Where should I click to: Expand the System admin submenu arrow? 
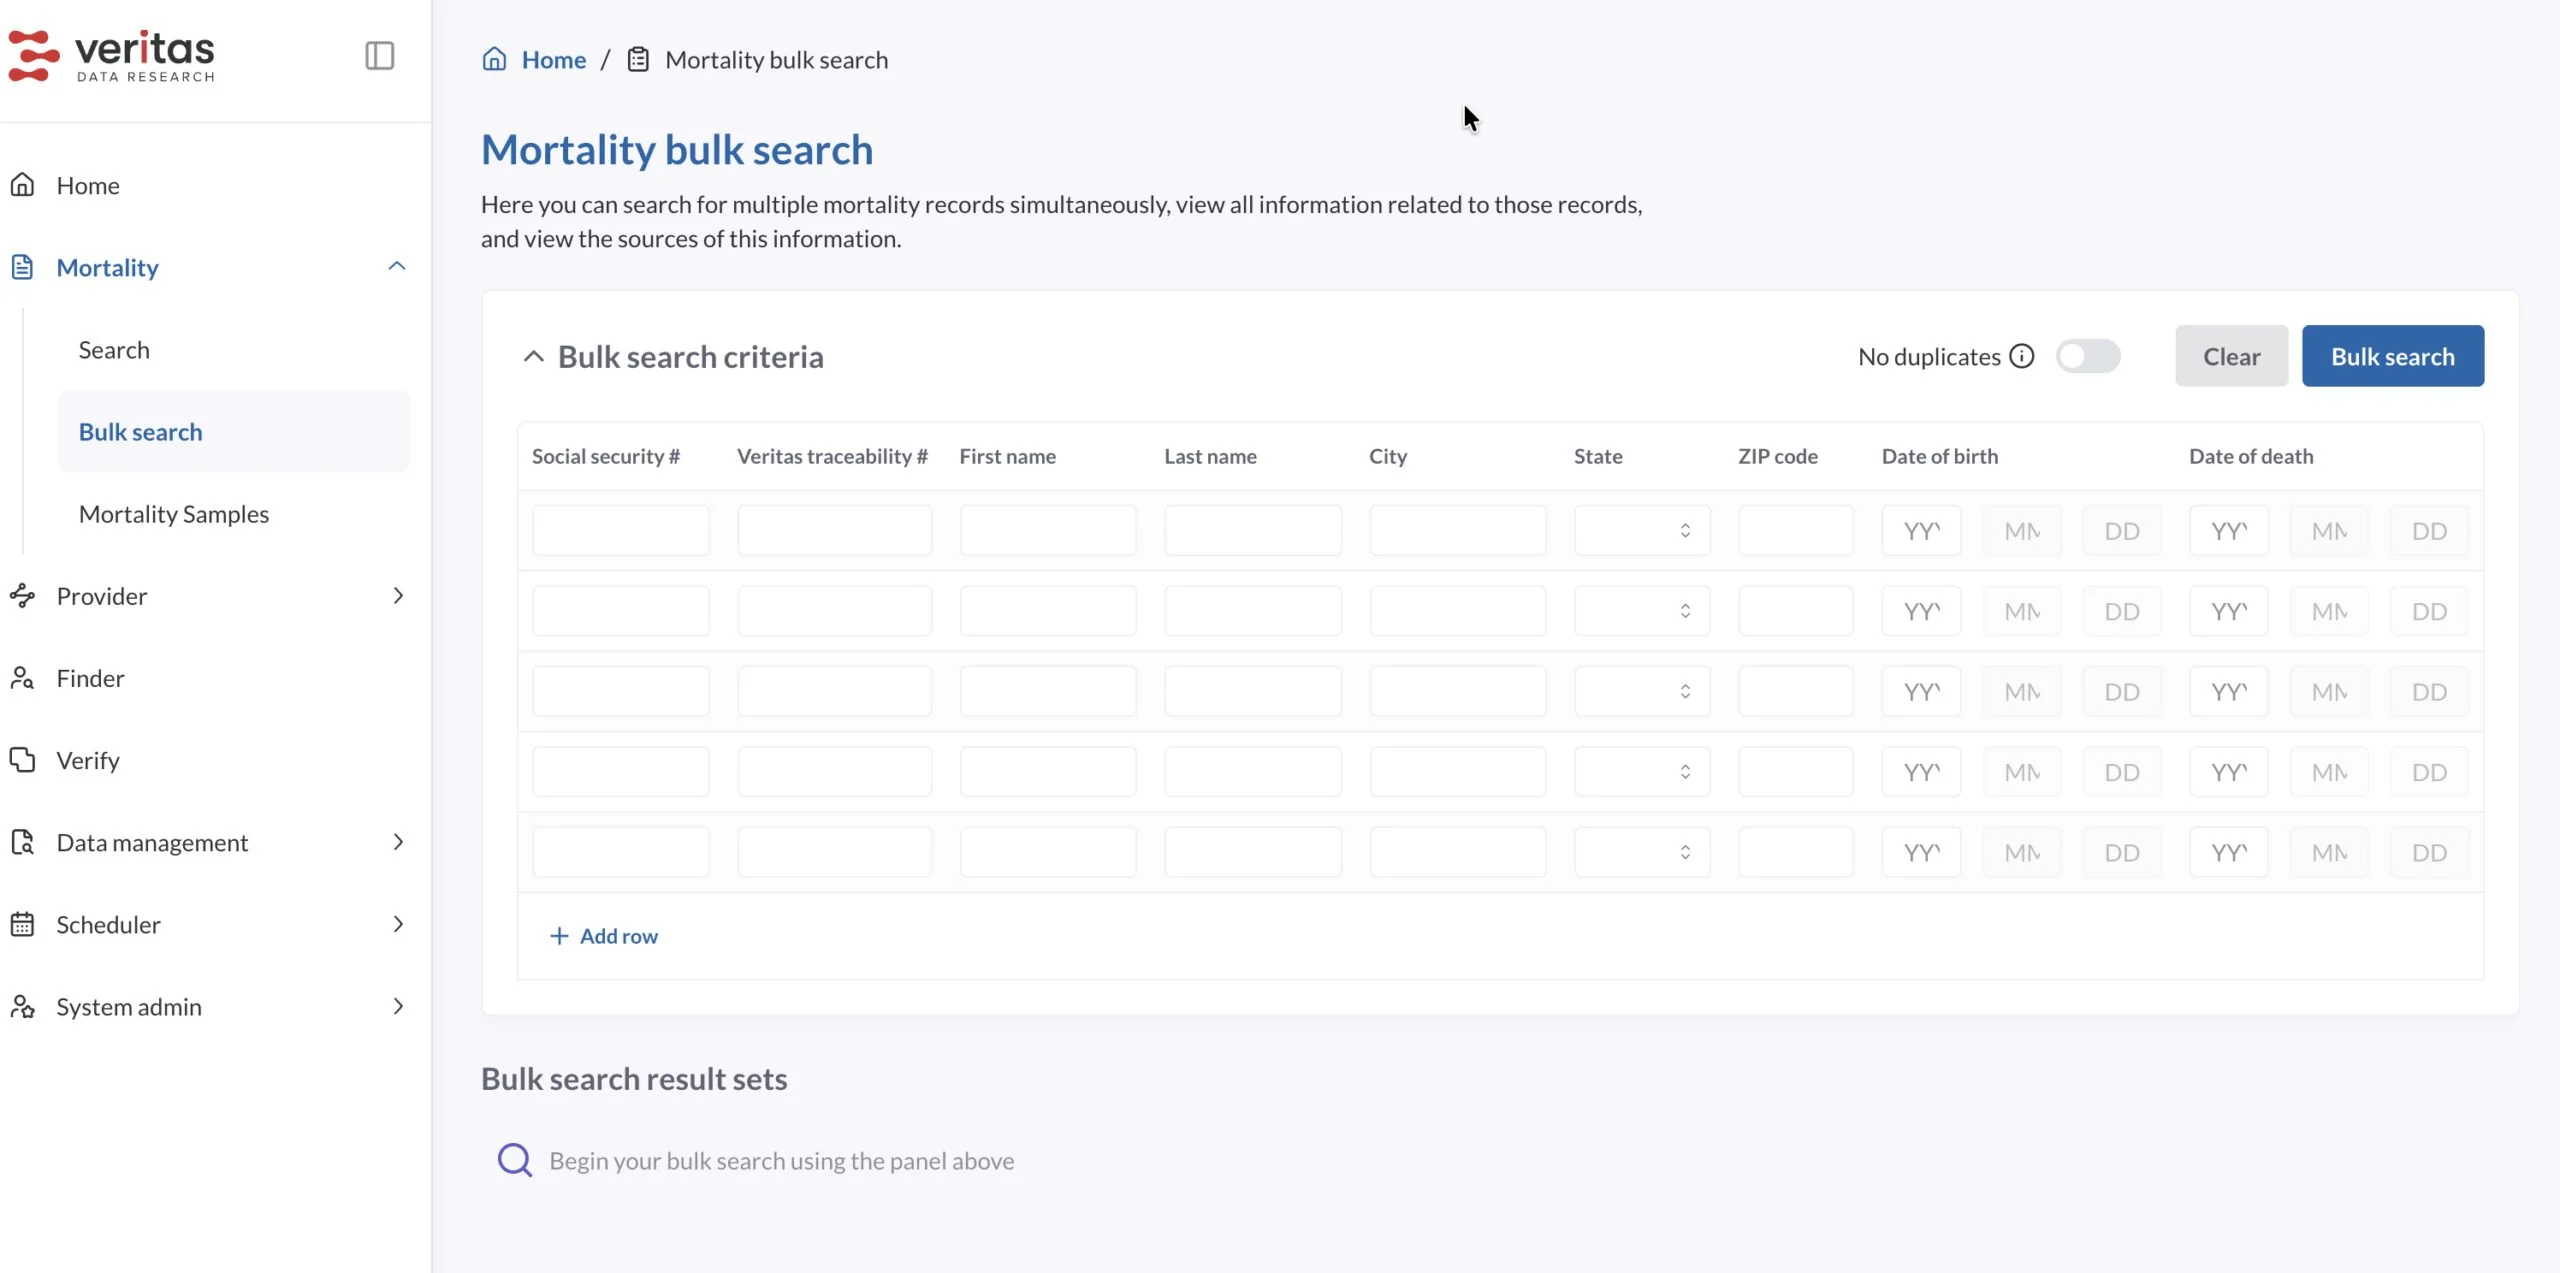[398, 1006]
